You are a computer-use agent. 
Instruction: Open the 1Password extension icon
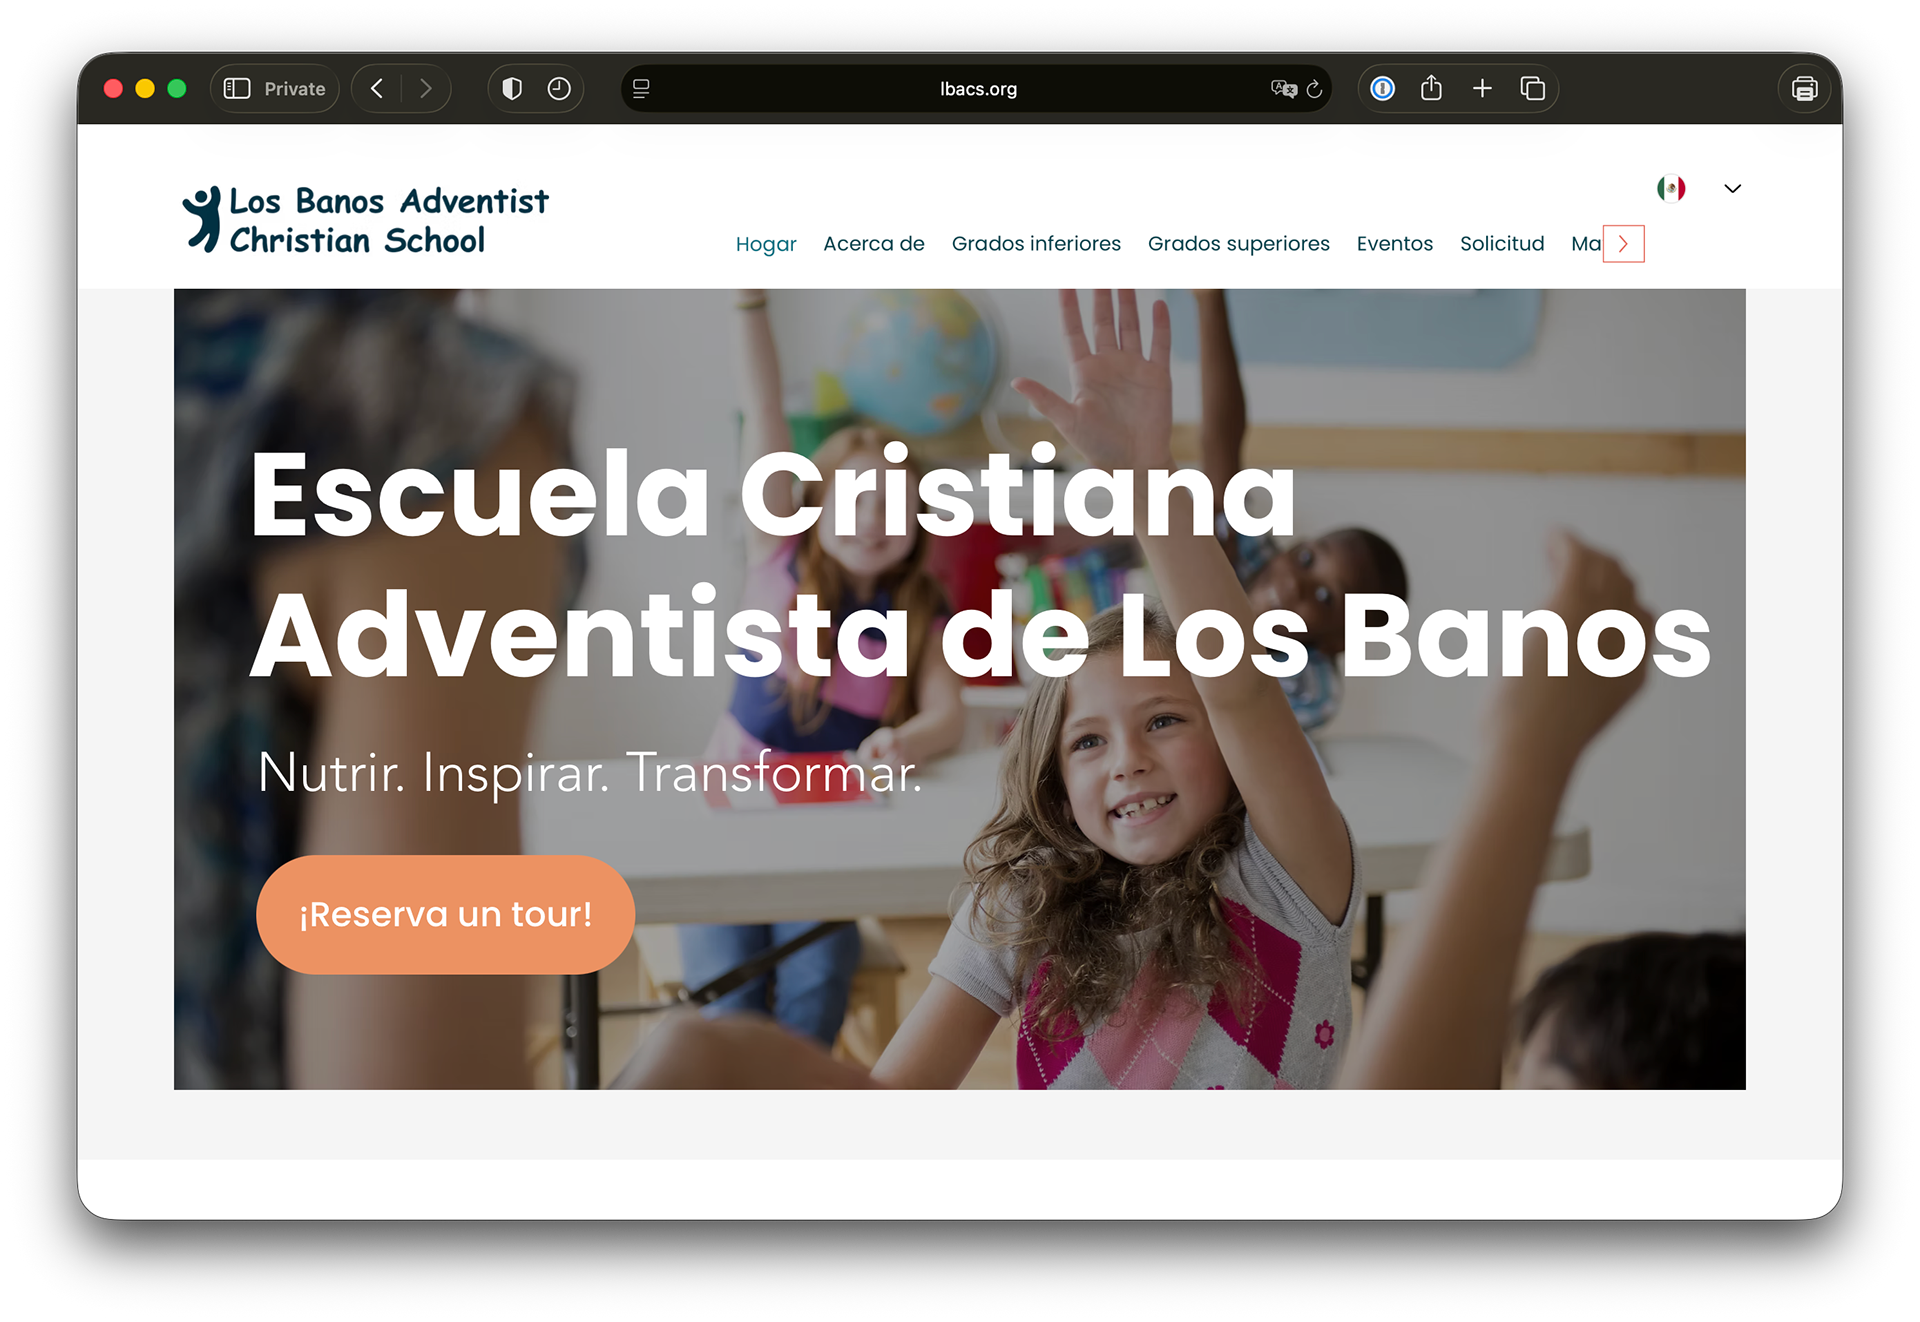1383,89
